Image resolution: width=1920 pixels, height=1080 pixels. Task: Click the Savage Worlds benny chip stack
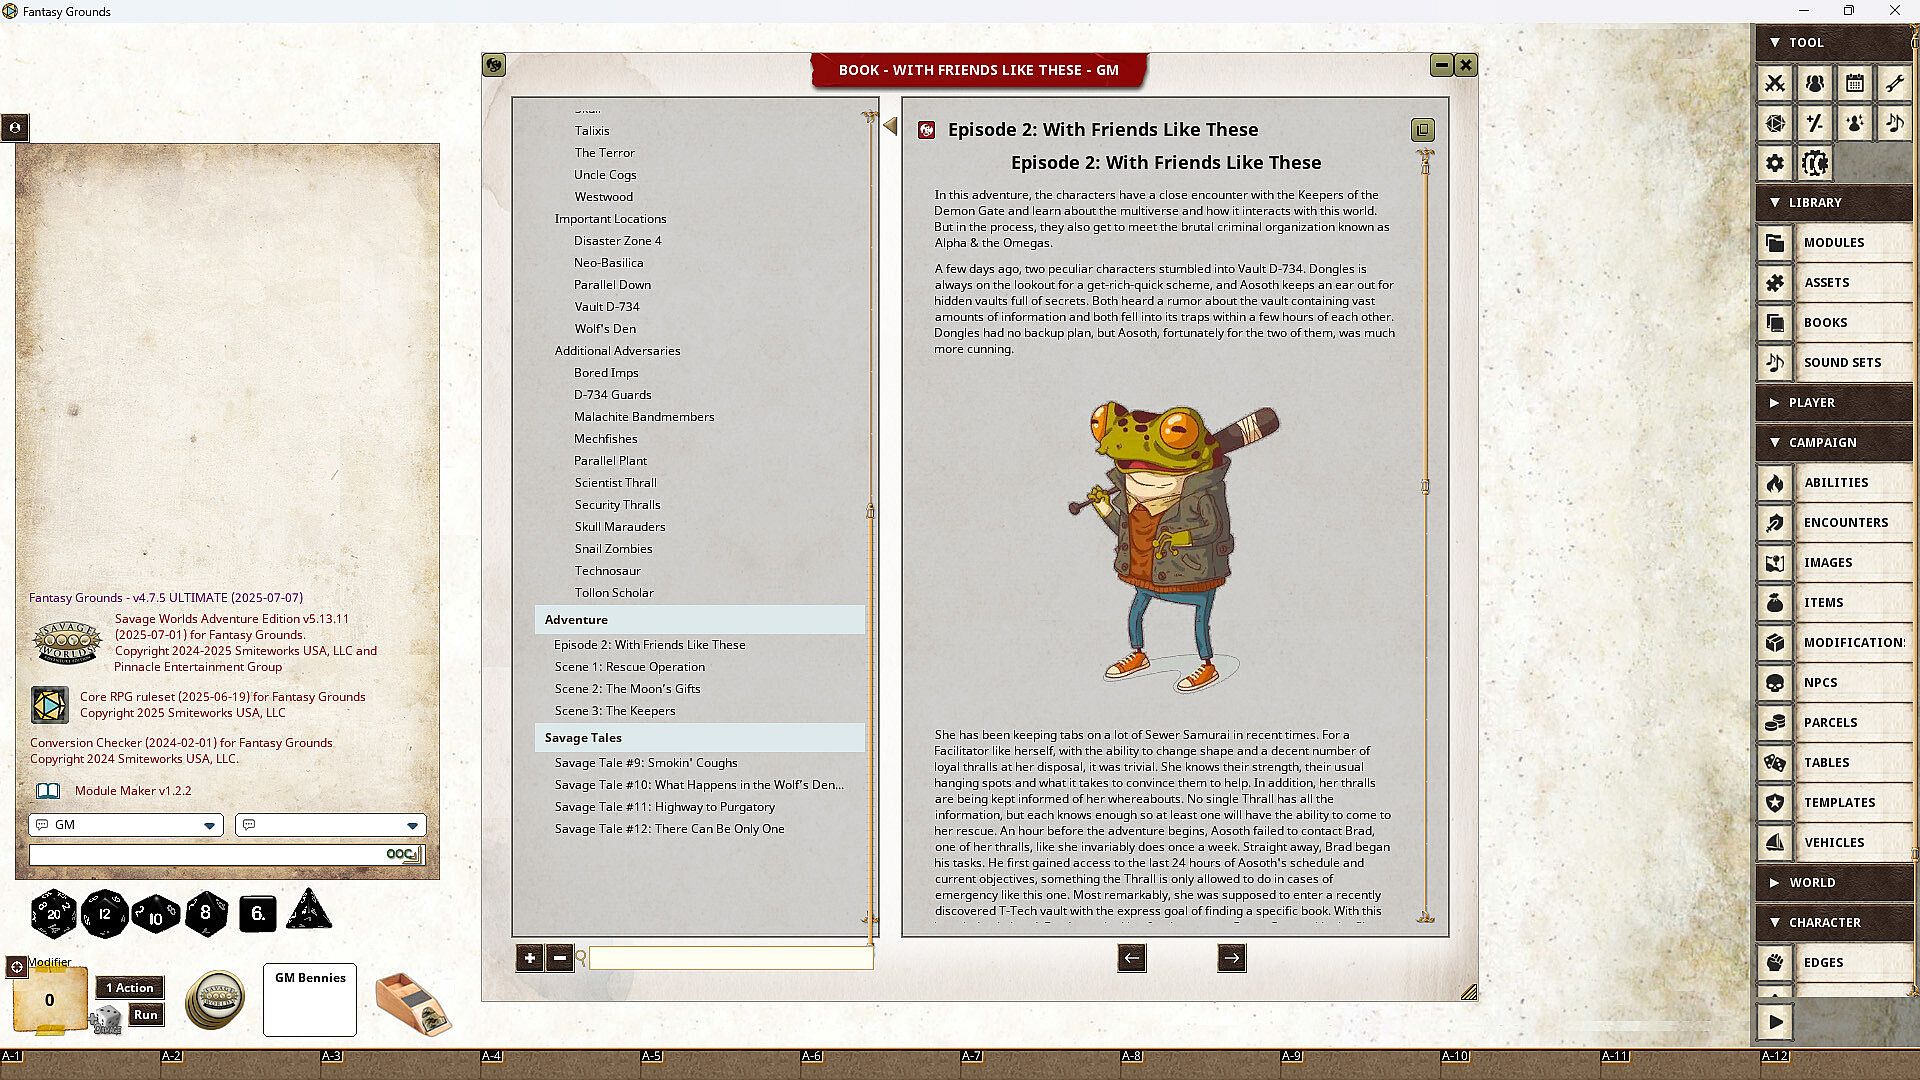click(x=216, y=999)
